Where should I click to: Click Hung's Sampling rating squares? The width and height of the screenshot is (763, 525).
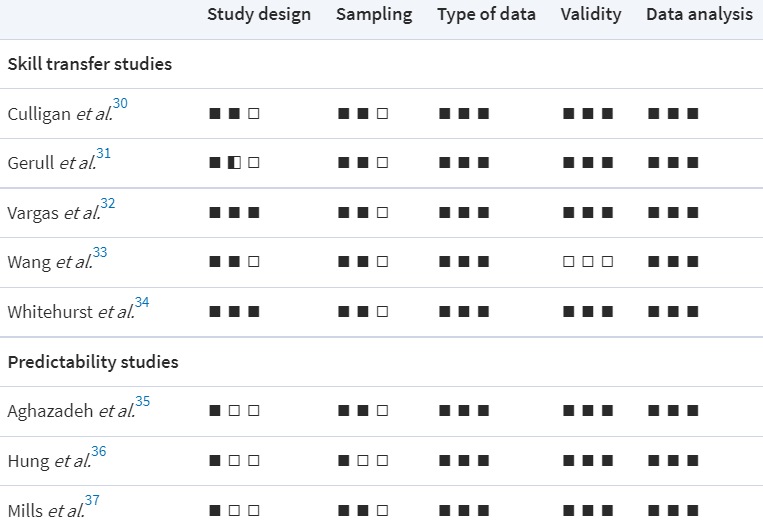(x=363, y=461)
